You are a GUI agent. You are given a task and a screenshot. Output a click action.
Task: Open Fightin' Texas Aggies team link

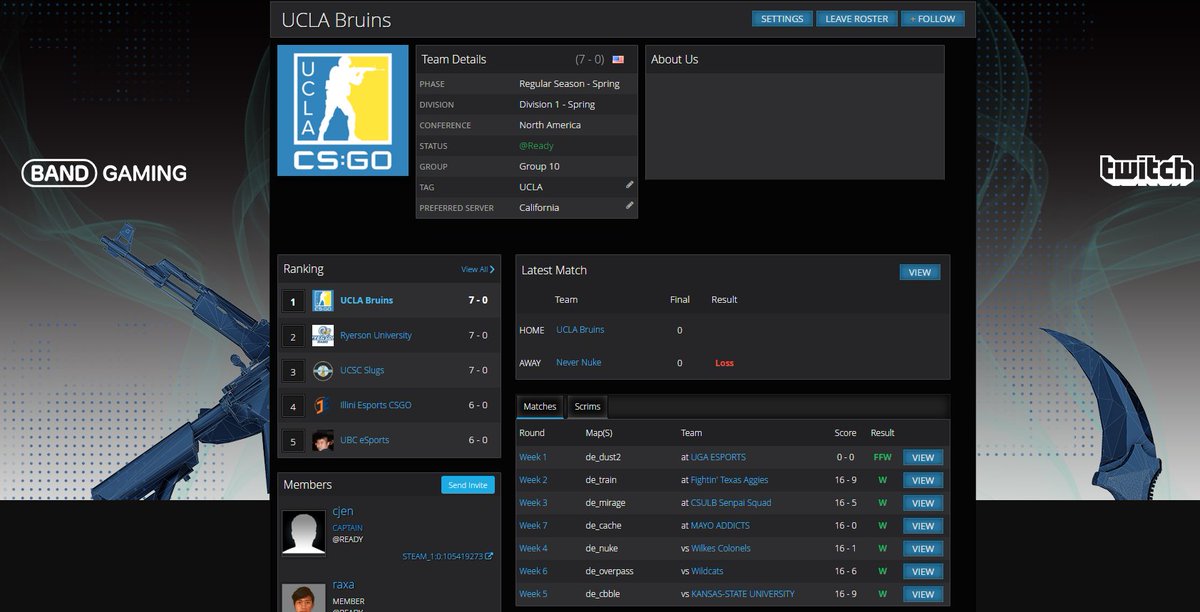(730, 480)
